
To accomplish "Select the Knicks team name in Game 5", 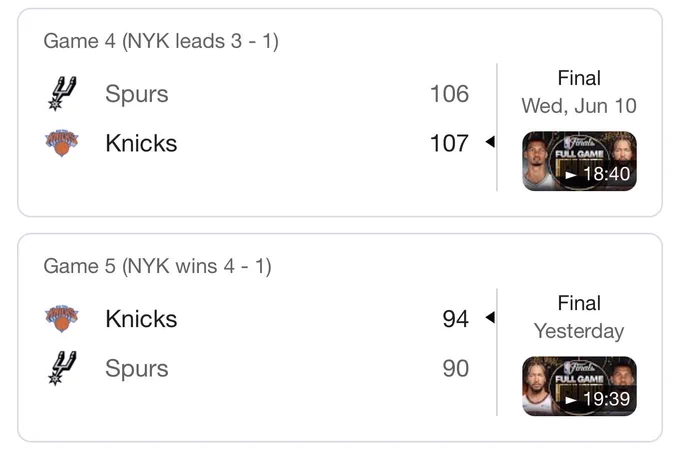I will tap(141, 319).
